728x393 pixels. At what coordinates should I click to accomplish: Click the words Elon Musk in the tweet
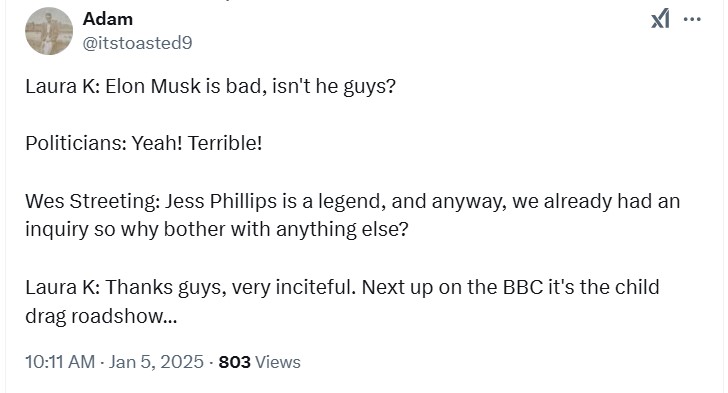click(153, 86)
